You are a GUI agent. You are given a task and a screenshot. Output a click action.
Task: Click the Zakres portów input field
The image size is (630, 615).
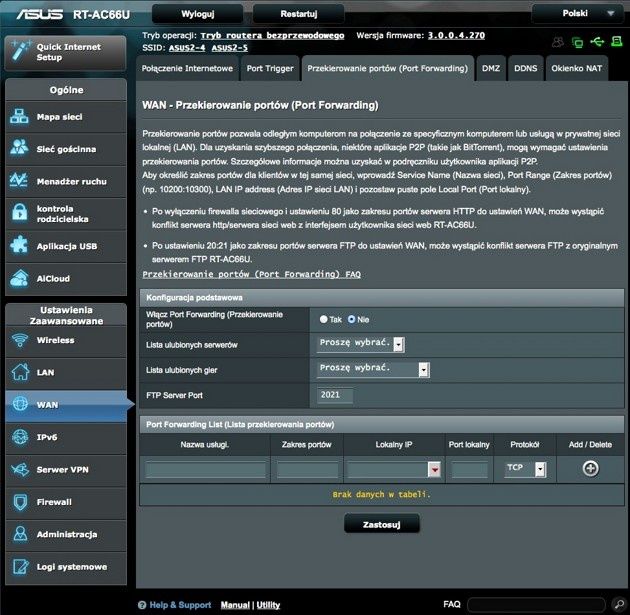click(x=307, y=469)
